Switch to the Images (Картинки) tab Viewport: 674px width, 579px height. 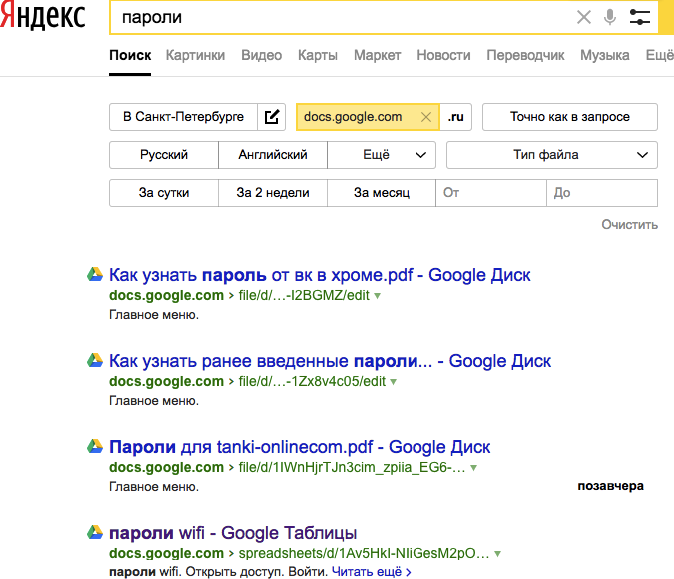click(195, 55)
